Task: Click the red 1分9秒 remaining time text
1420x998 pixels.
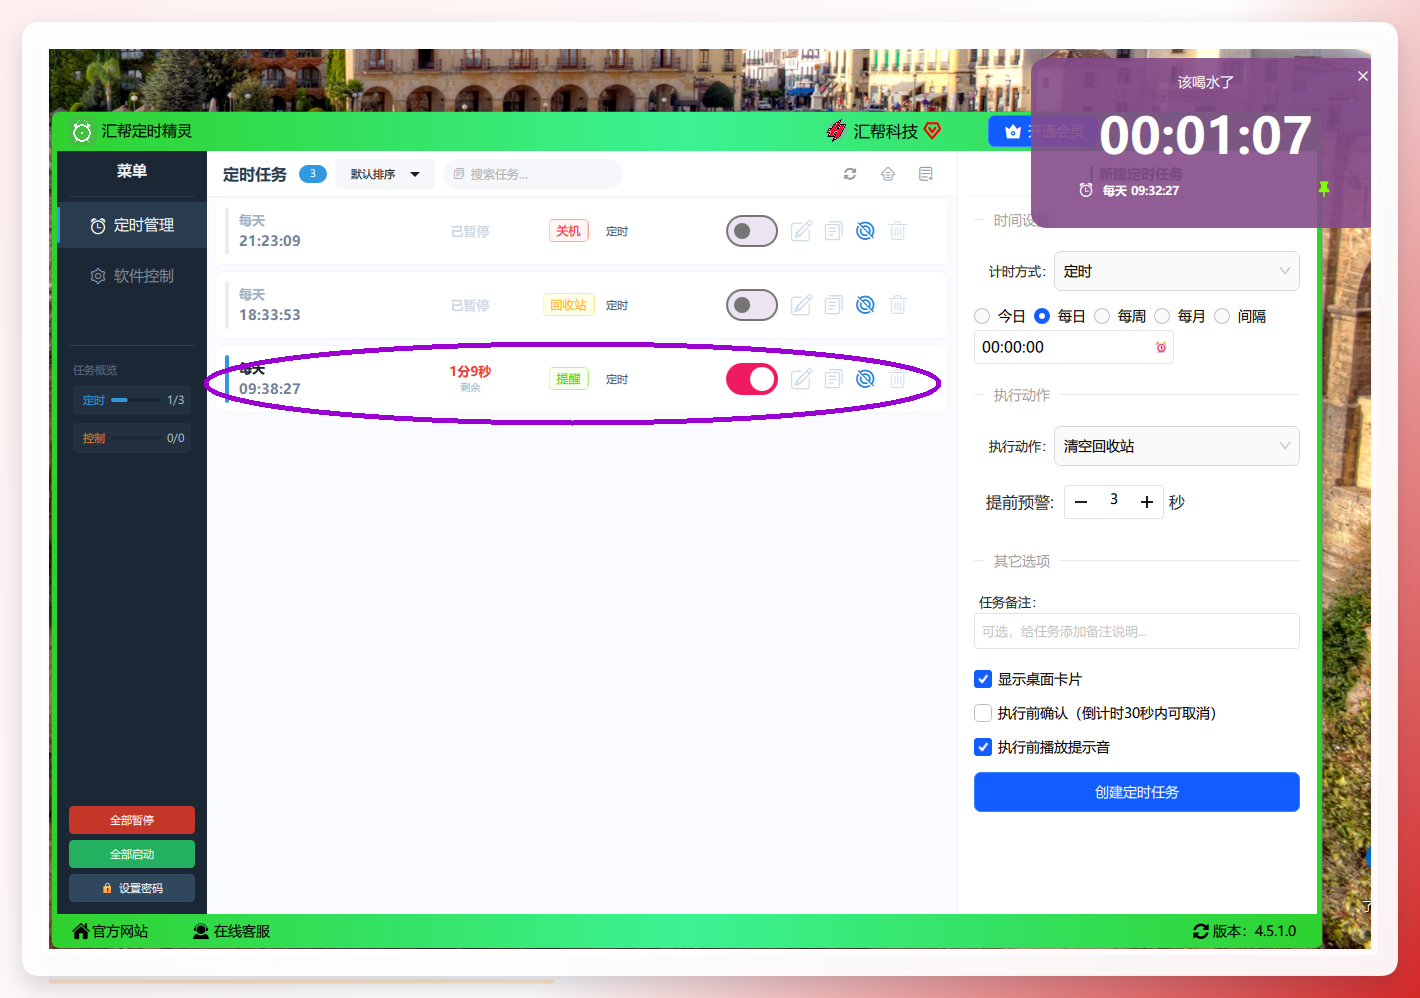Action: (x=470, y=371)
